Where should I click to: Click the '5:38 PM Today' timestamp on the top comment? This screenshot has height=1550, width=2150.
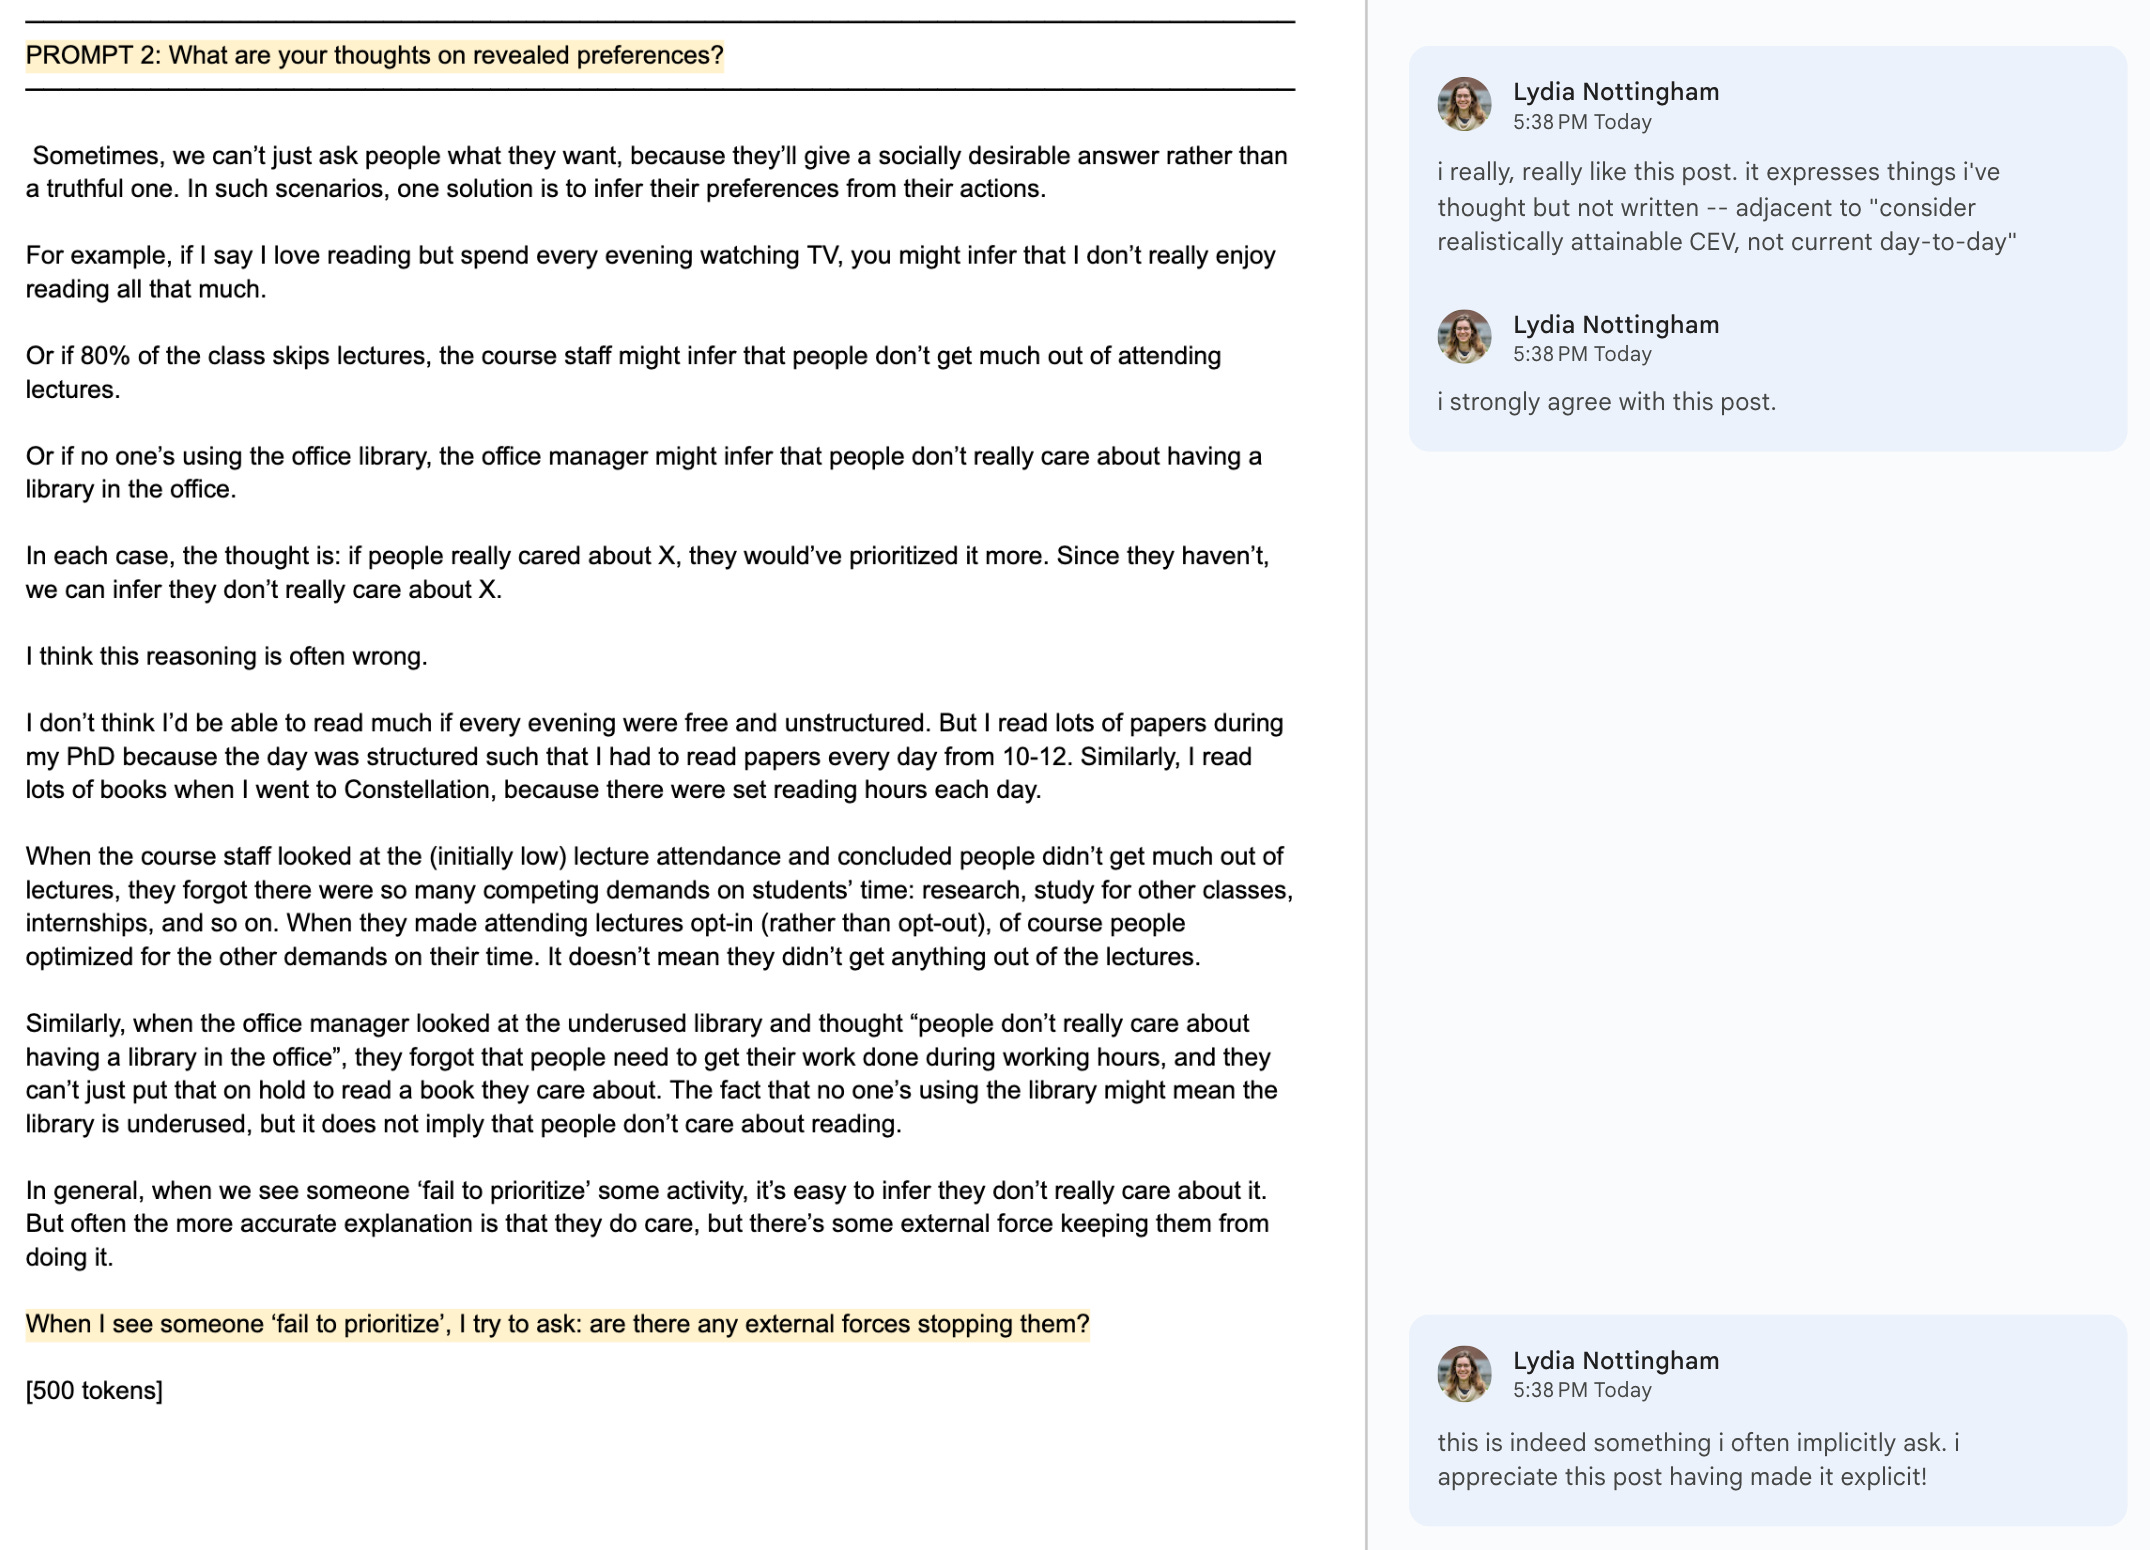1582,122
